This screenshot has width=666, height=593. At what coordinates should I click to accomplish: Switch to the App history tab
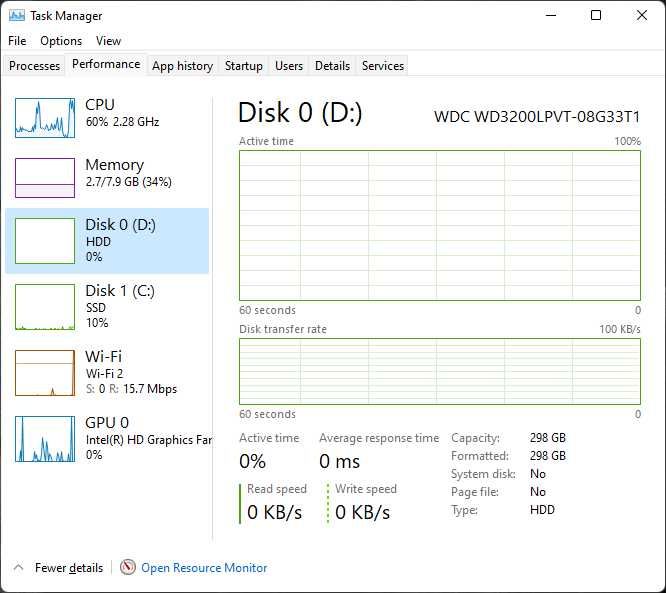[x=182, y=66]
